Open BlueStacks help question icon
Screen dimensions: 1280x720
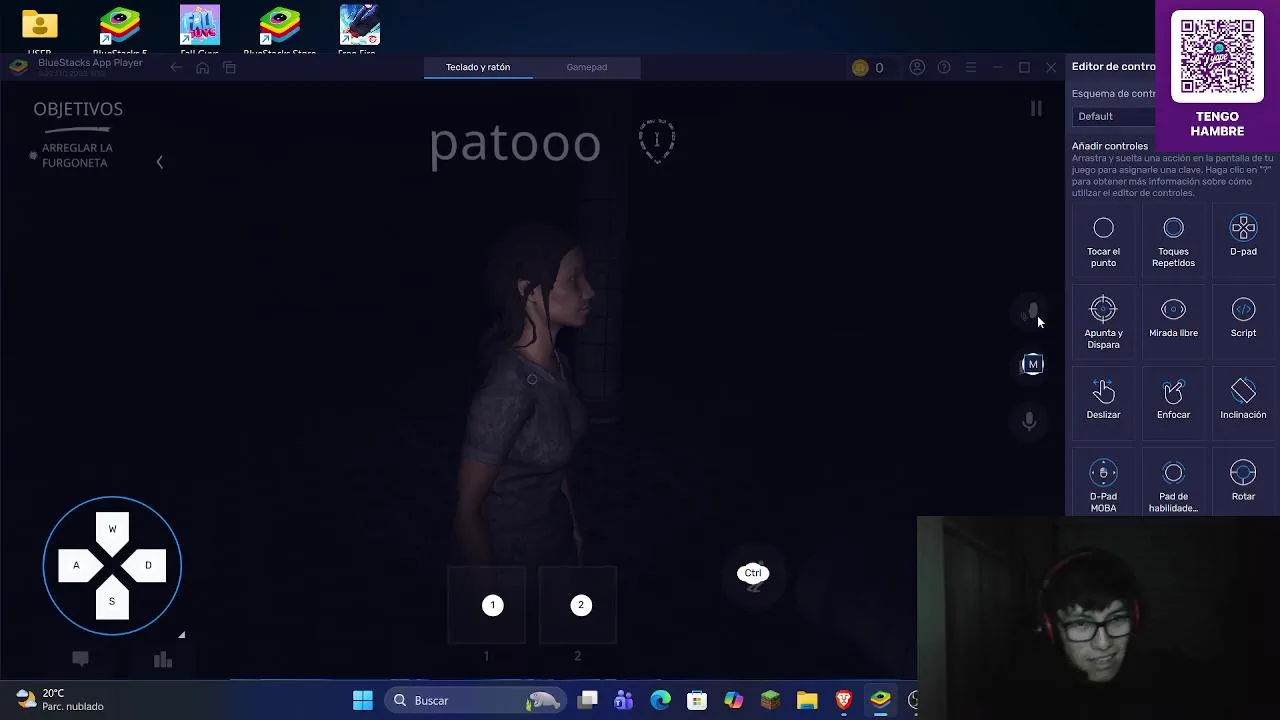944,67
